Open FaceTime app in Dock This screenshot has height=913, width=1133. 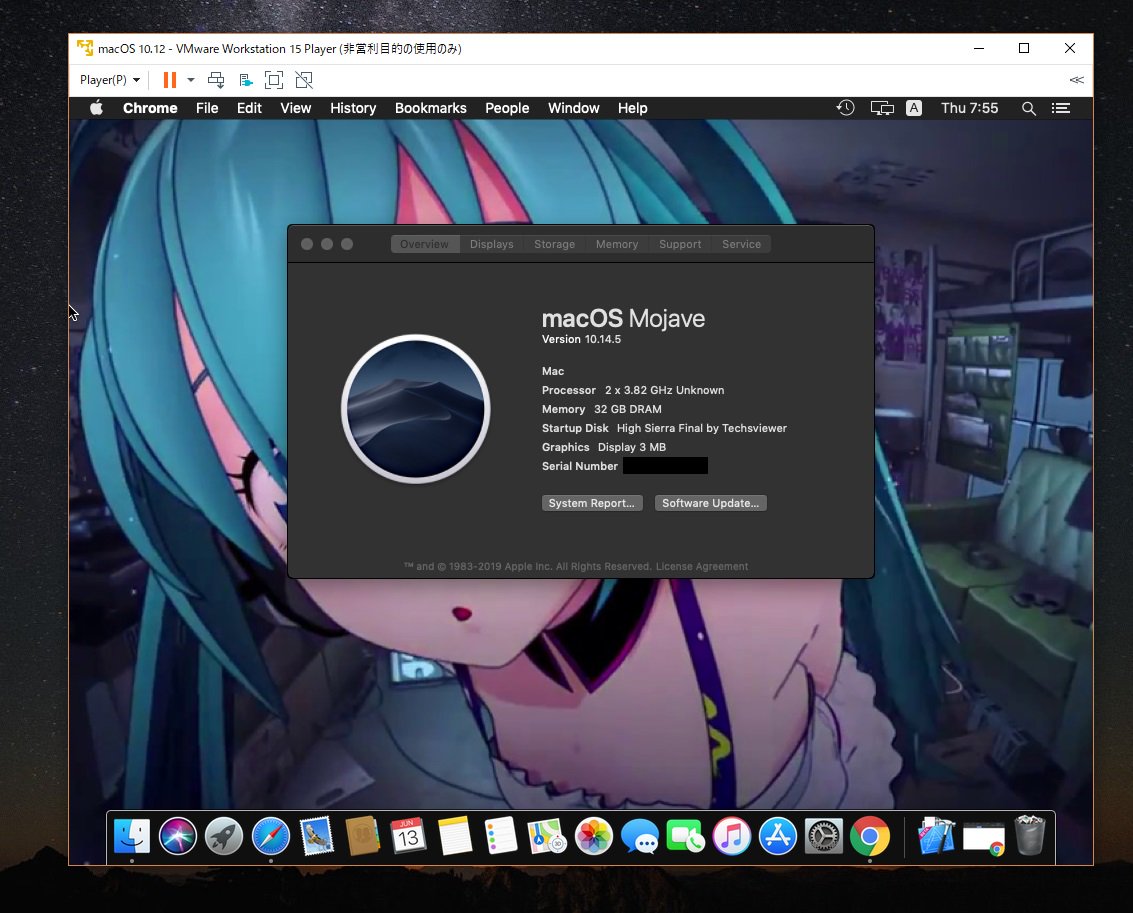point(685,836)
